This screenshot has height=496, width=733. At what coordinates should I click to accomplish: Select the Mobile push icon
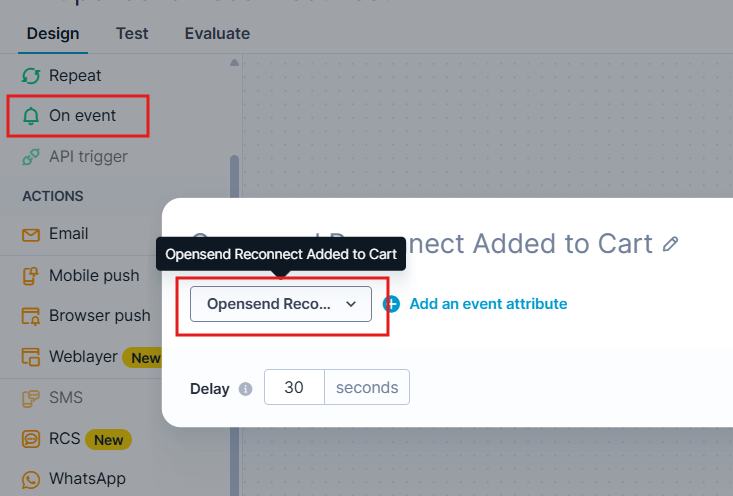[x=31, y=275]
